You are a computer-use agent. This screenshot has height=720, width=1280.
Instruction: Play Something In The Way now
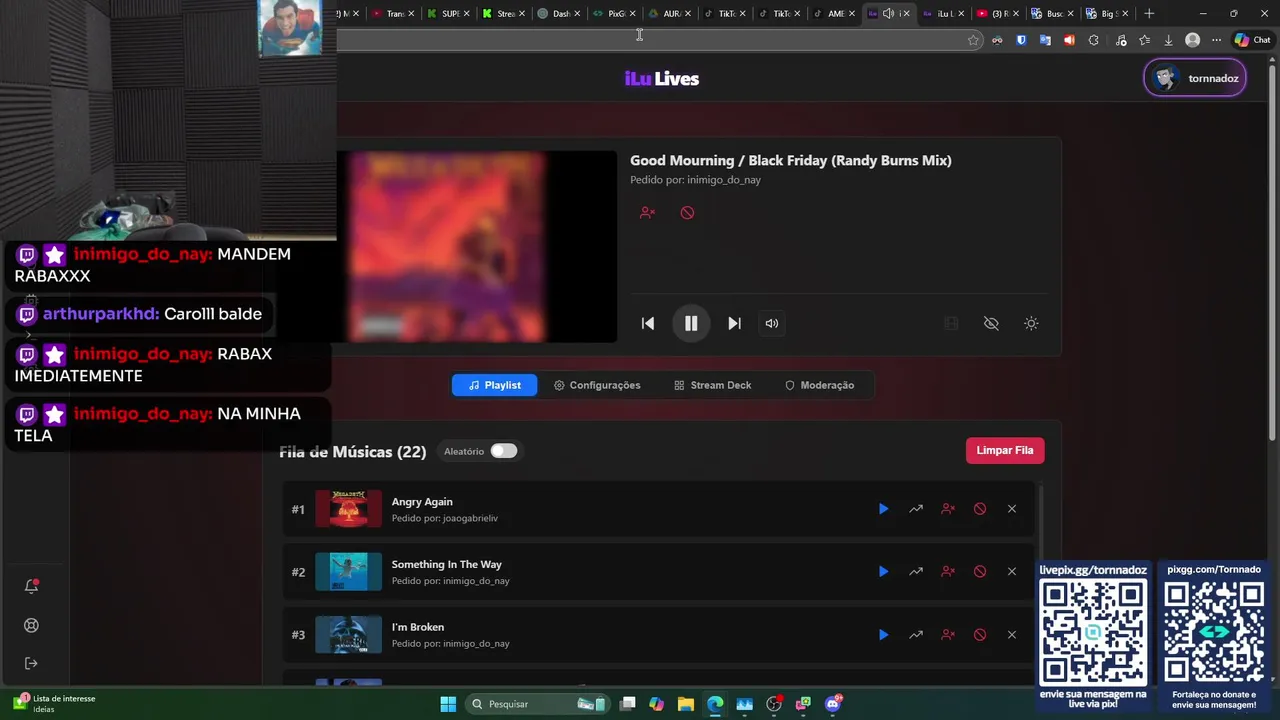[x=883, y=572]
